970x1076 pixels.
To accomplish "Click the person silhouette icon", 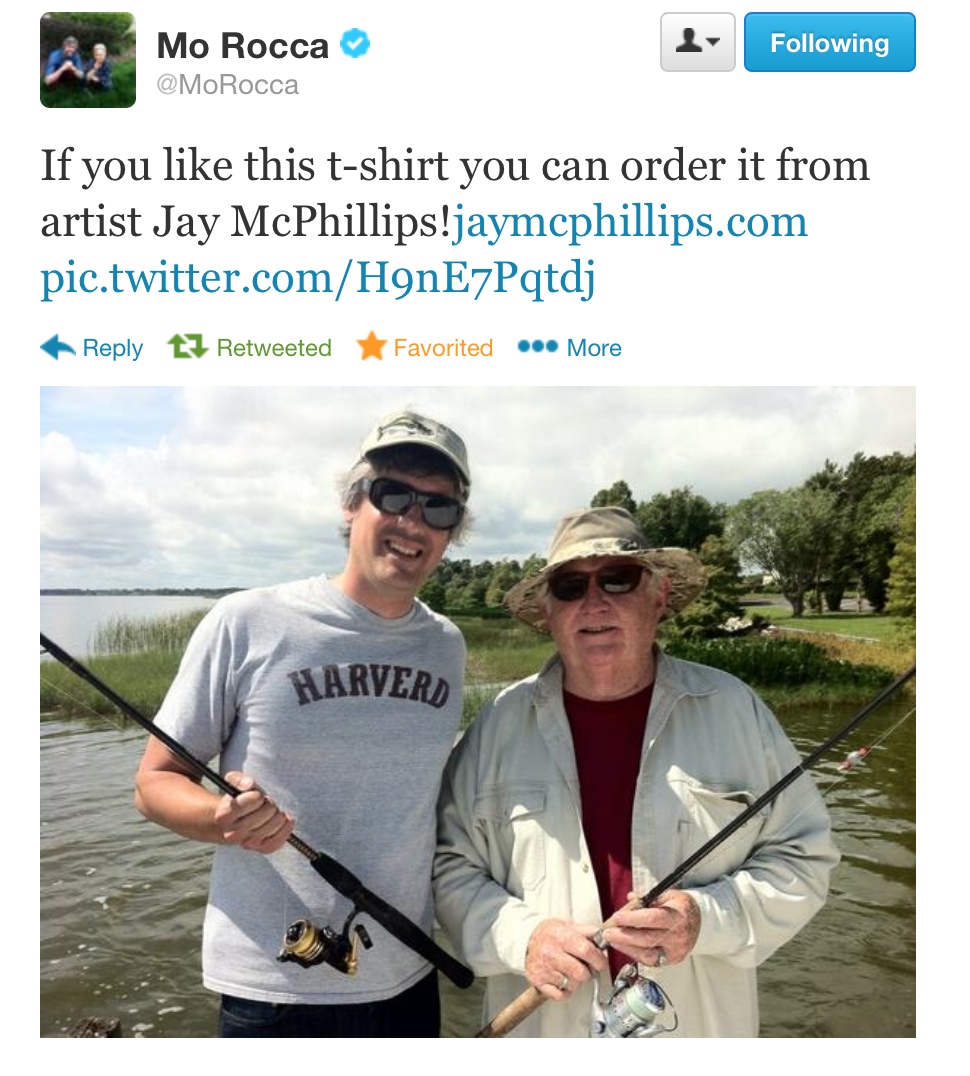I will point(689,41).
